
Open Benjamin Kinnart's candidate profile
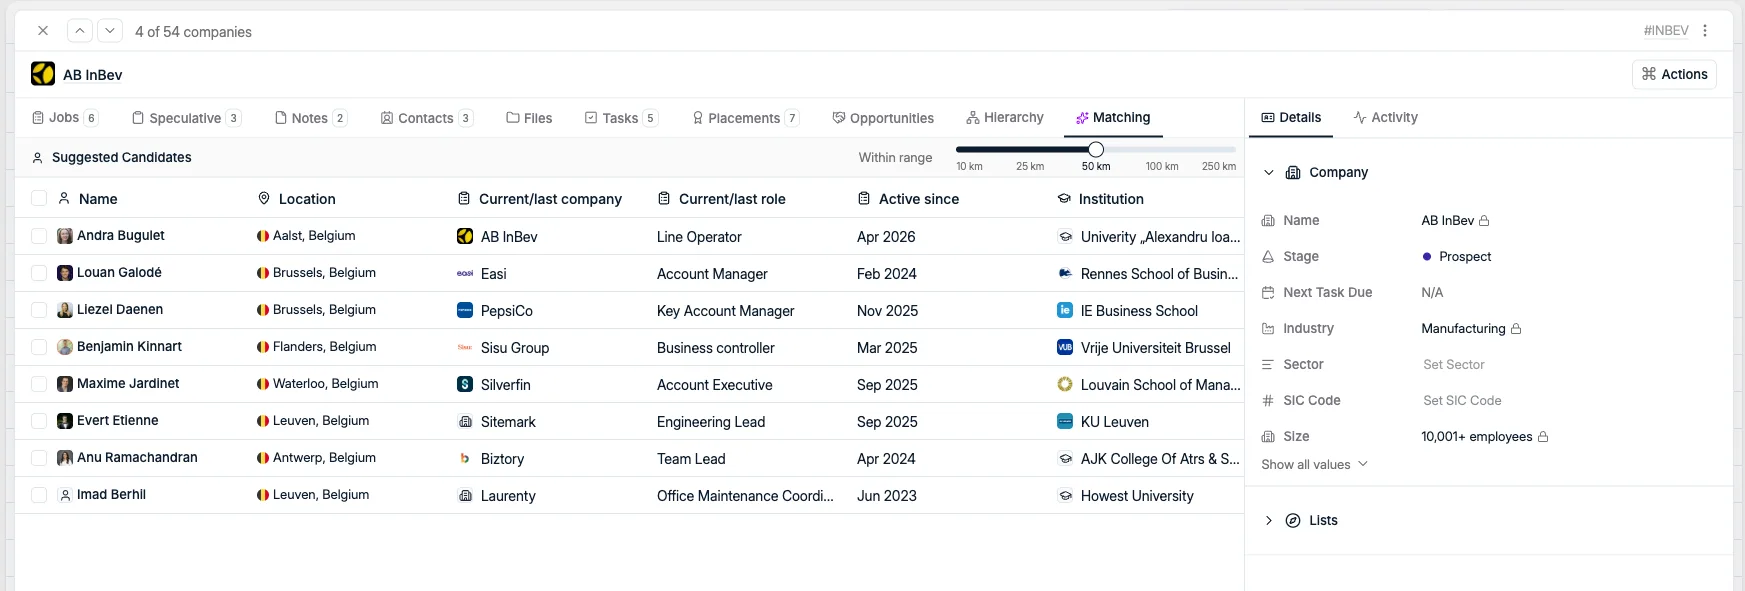click(x=129, y=347)
